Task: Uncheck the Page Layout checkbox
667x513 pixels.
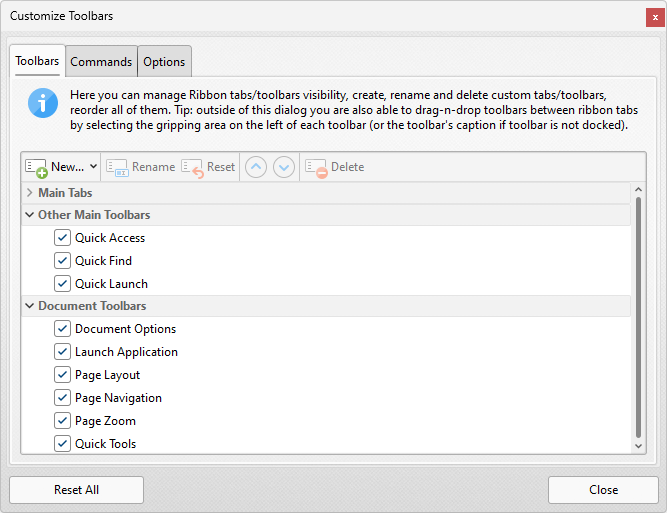Action: pos(62,374)
